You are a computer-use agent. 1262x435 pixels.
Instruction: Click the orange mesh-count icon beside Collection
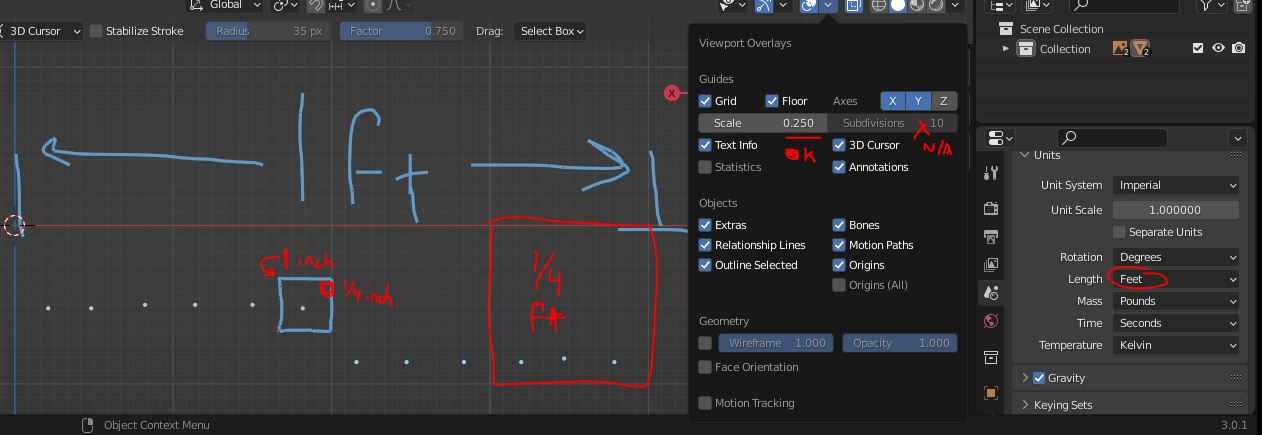(x=1142, y=48)
